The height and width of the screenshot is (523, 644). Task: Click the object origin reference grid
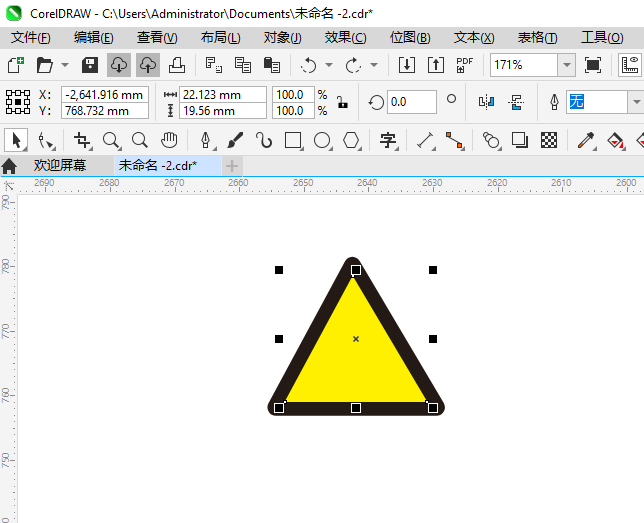(18, 102)
